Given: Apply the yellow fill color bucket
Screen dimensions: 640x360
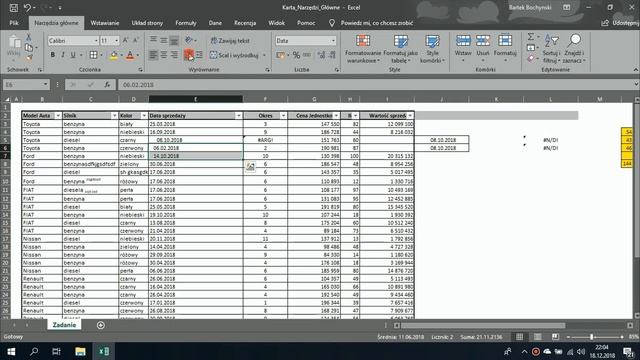Looking at the screenshot, I should [114, 55].
